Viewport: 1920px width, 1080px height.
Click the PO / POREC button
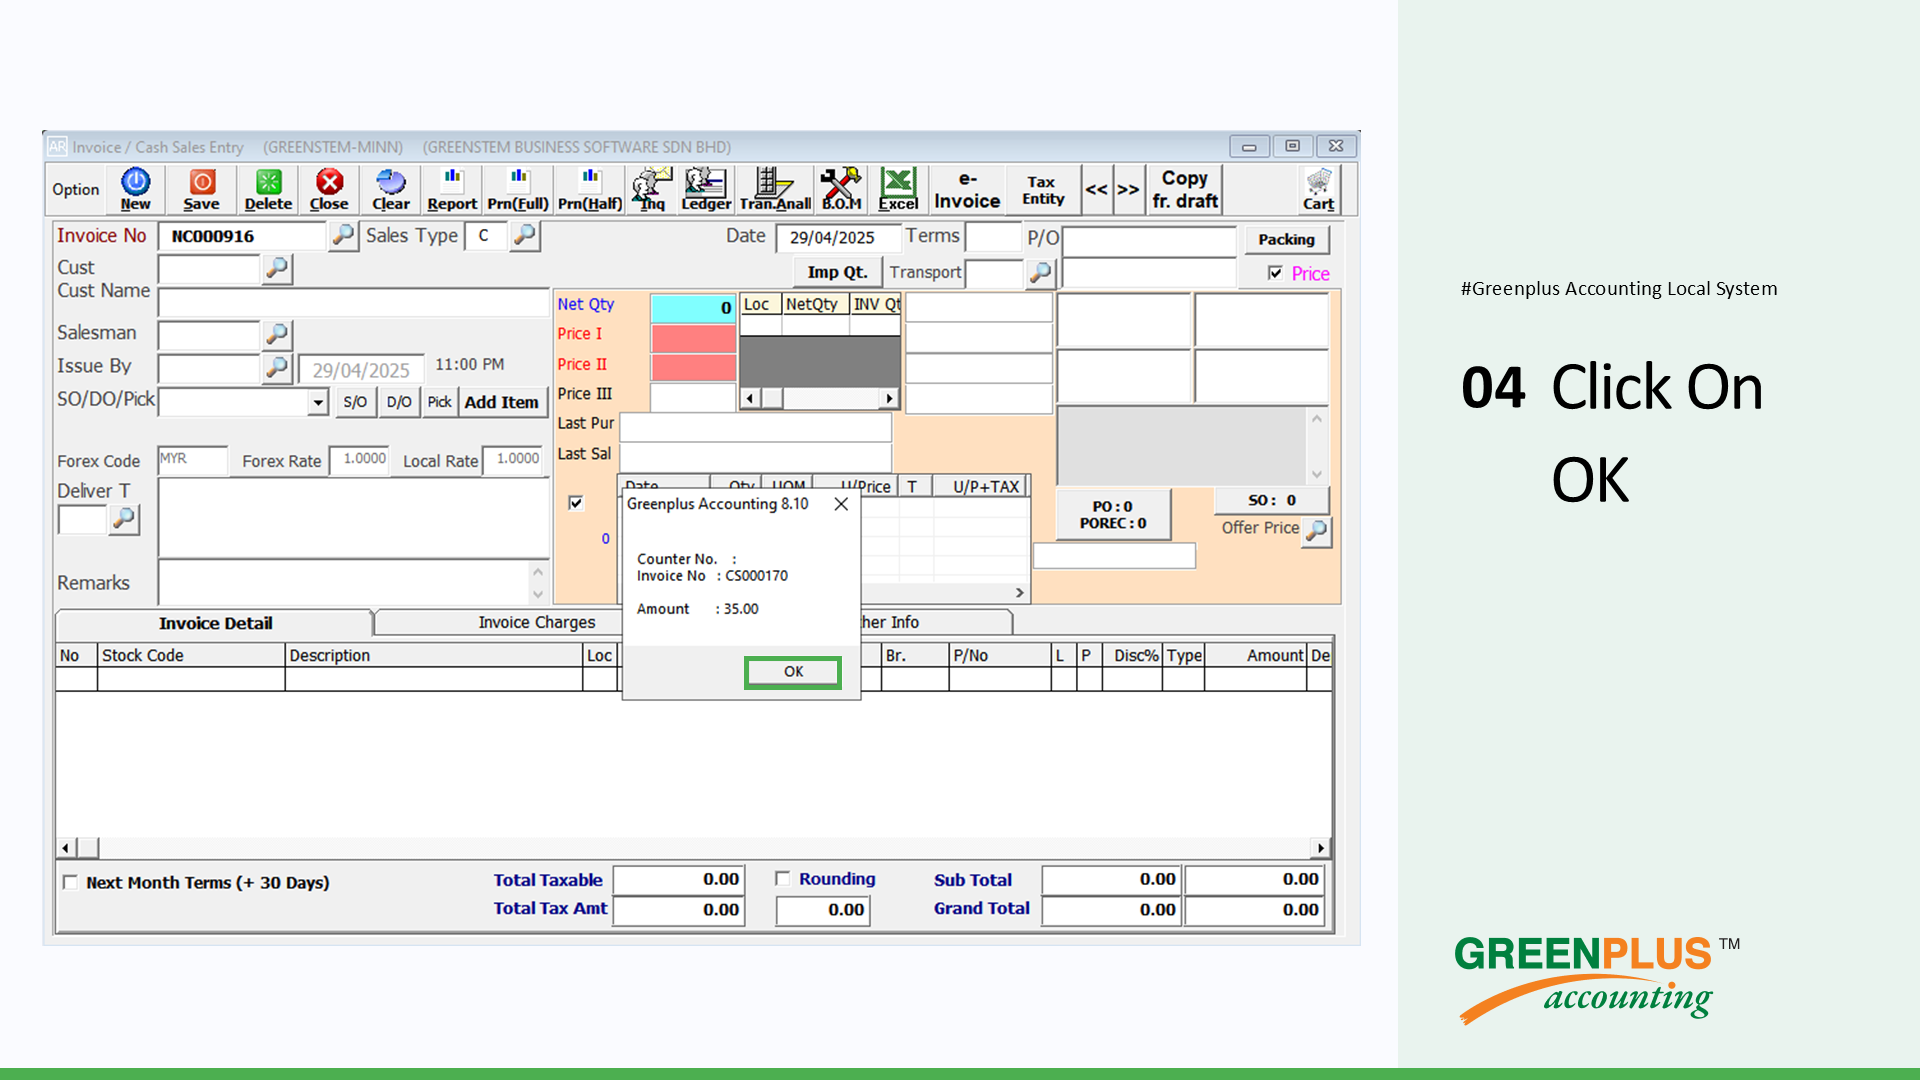pyautogui.click(x=1113, y=515)
